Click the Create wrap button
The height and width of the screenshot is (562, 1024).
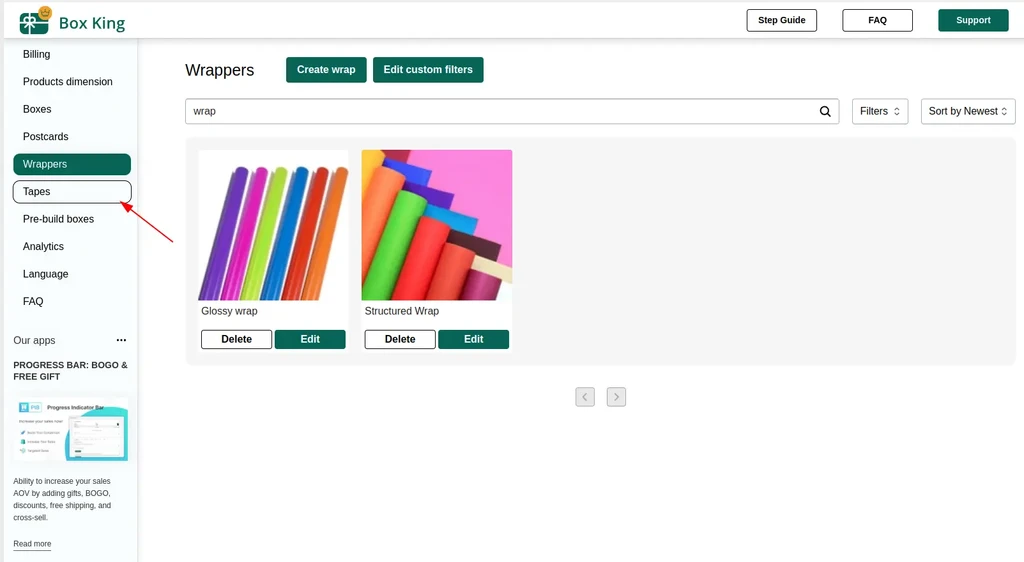tap(326, 70)
